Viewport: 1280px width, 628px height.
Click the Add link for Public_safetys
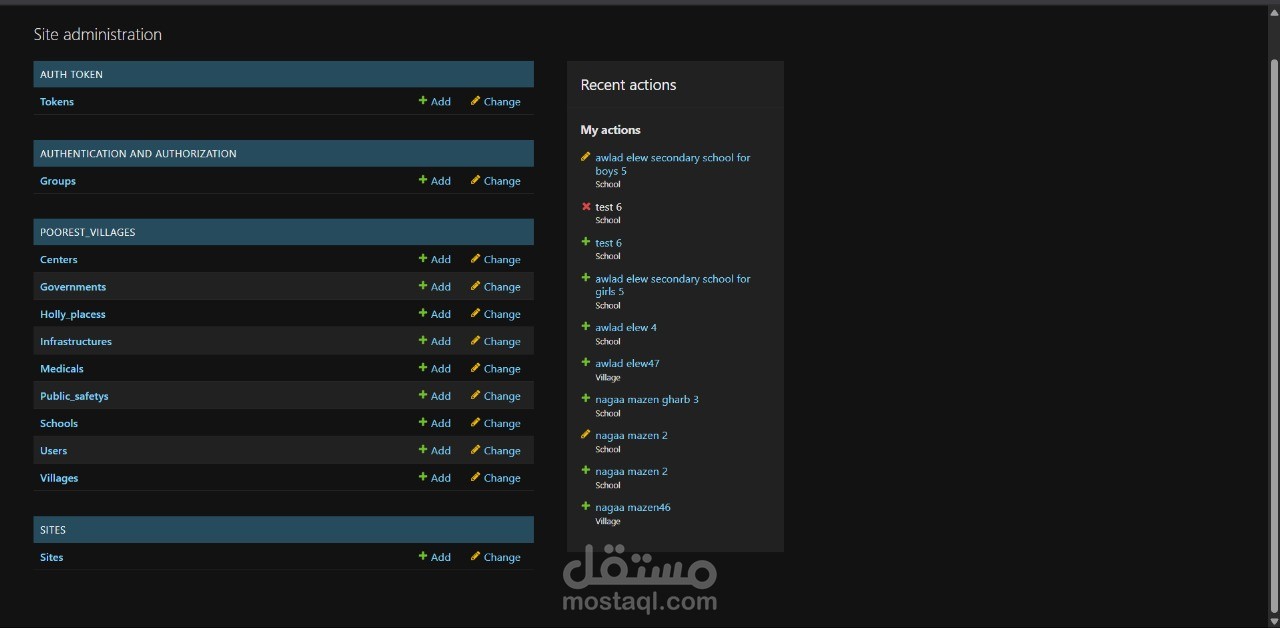440,396
